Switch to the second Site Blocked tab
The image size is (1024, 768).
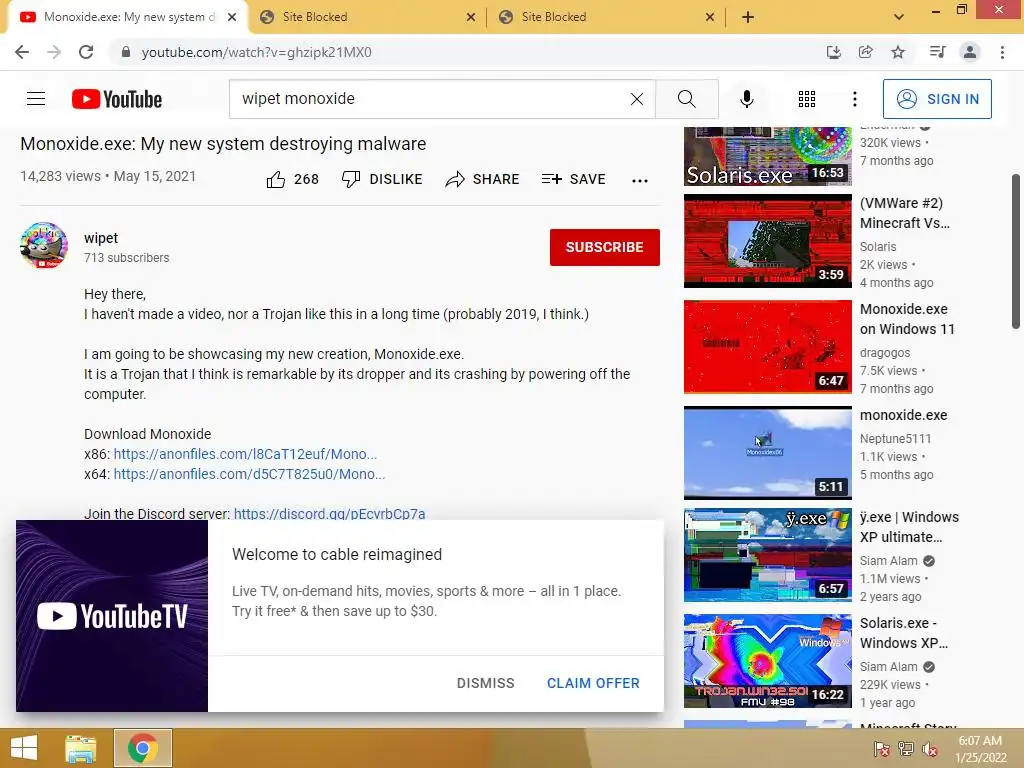point(605,17)
